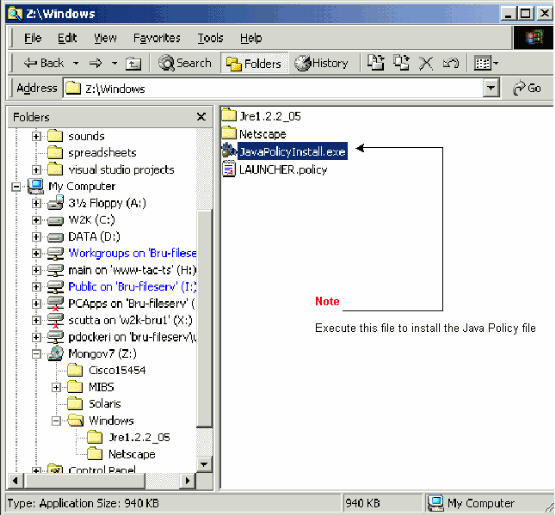Click the title bar Explorer window icon
Screen dimensions: 555x515
[x=15, y=13]
